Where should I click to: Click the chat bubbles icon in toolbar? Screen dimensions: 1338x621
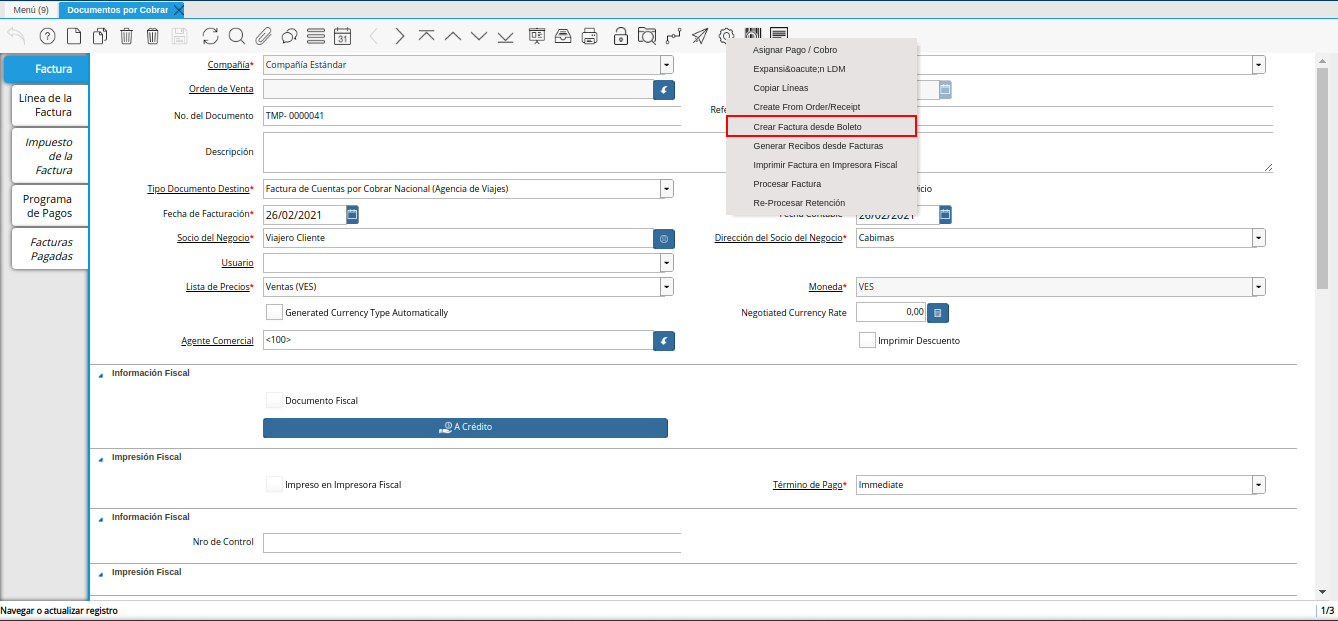pos(290,37)
